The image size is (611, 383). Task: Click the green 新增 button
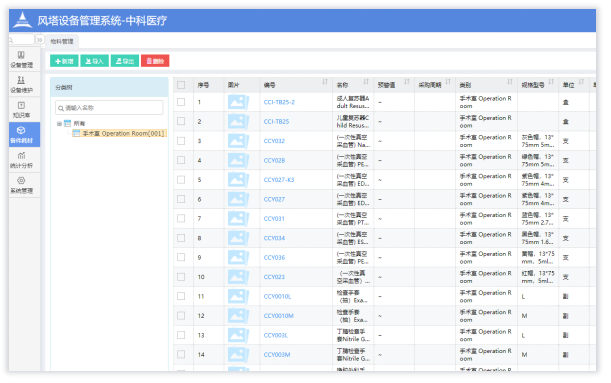[x=64, y=61]
